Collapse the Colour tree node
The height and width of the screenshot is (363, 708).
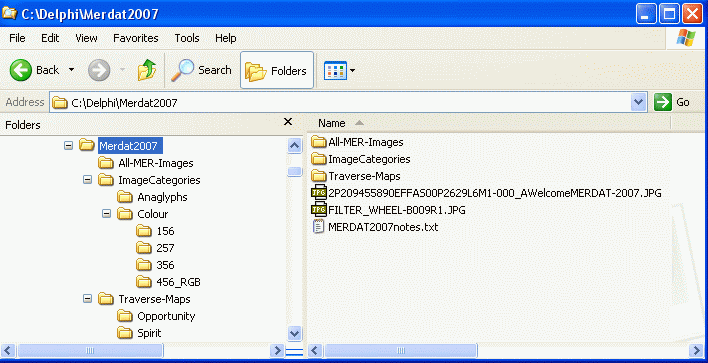tap(107, 214)
